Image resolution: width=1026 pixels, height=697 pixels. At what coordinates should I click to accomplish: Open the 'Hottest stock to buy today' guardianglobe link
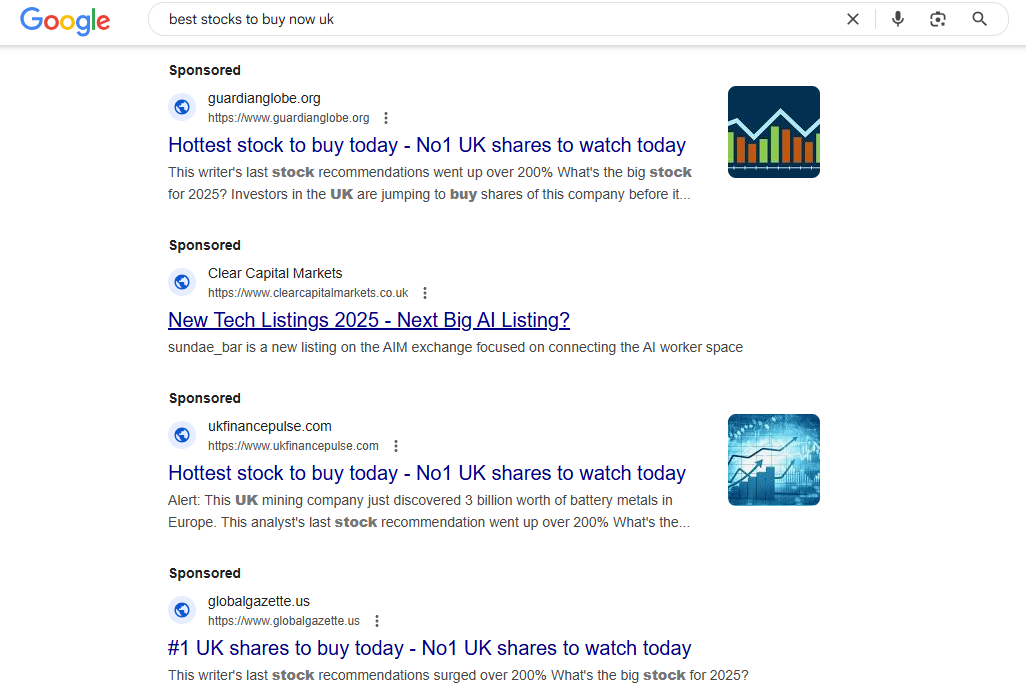(426, 145)
